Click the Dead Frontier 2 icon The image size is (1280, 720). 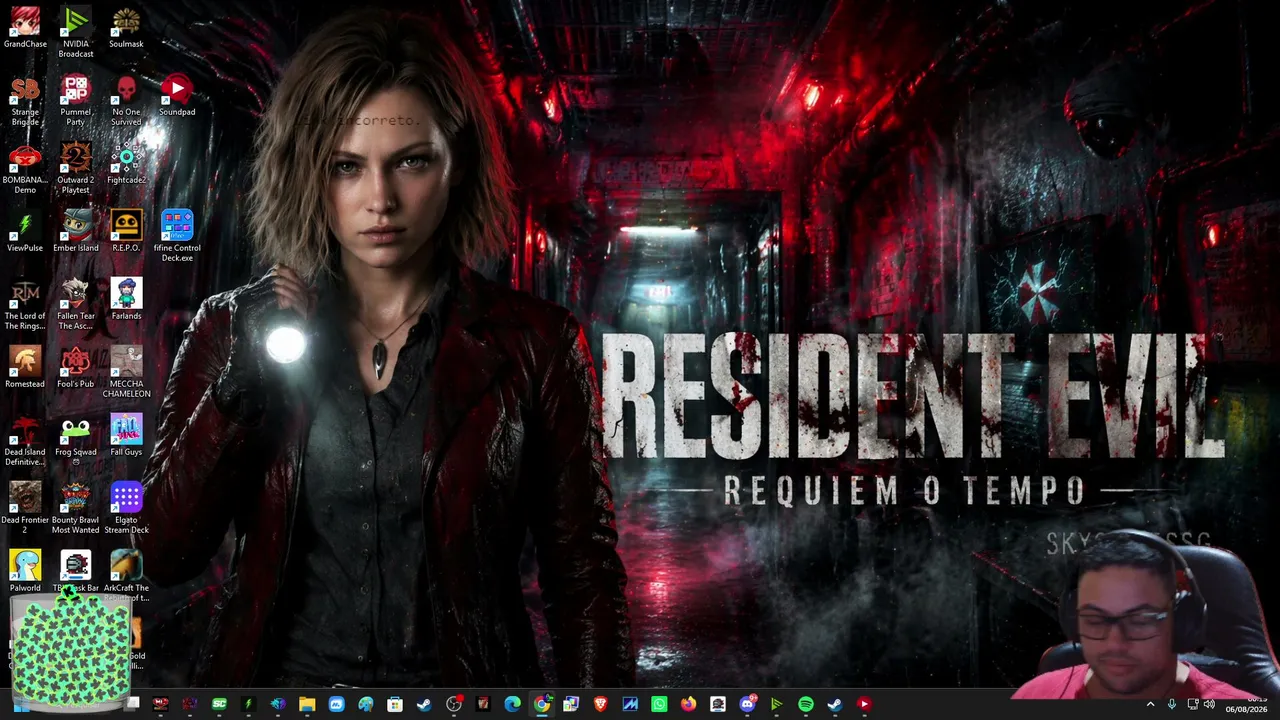coord(25,509)
